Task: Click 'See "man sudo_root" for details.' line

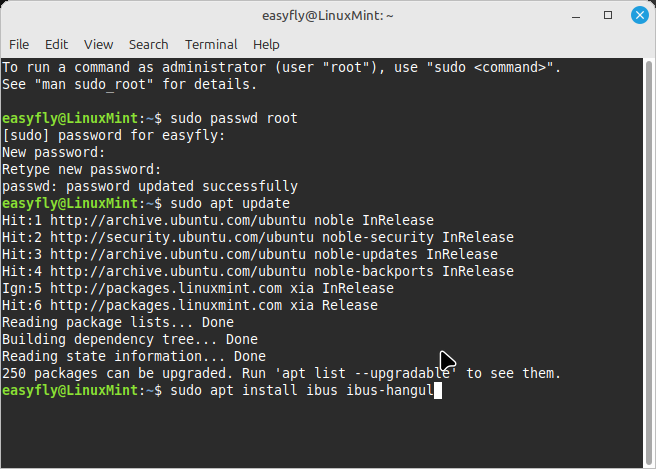Action: tap(130, 85)
